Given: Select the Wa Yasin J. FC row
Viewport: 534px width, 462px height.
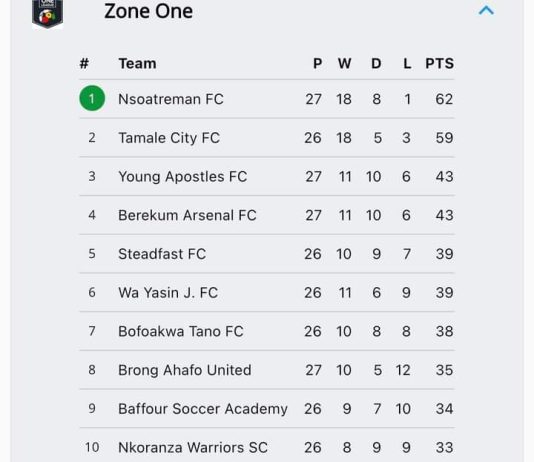Looking at the screenshot, I should (x=267, y=292).
